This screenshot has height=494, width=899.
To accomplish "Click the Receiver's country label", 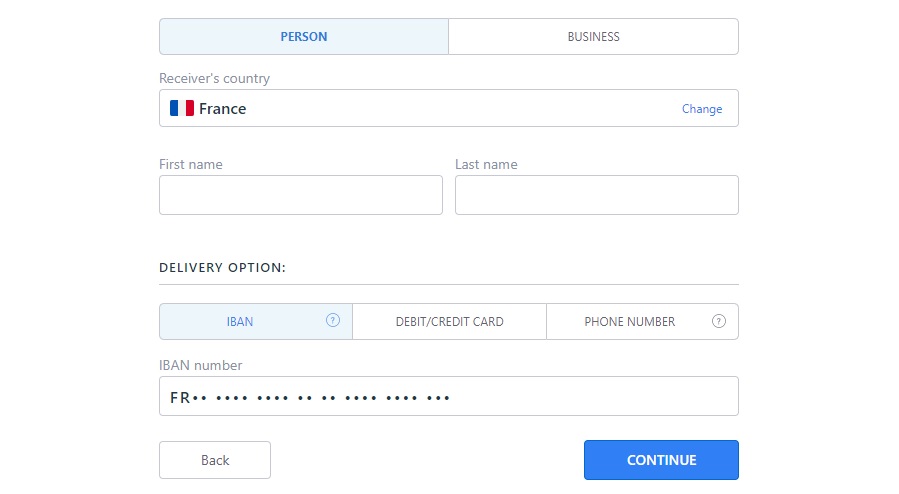I will point(214,79).
